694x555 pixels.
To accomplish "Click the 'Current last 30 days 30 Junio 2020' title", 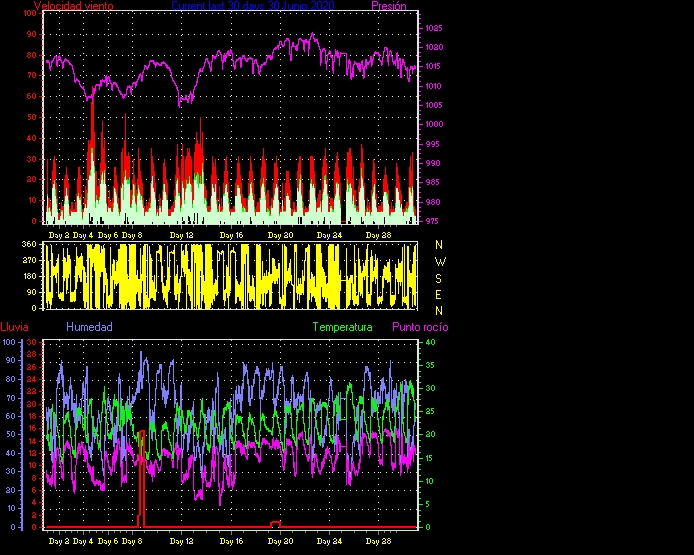I will tap(253, 6).
